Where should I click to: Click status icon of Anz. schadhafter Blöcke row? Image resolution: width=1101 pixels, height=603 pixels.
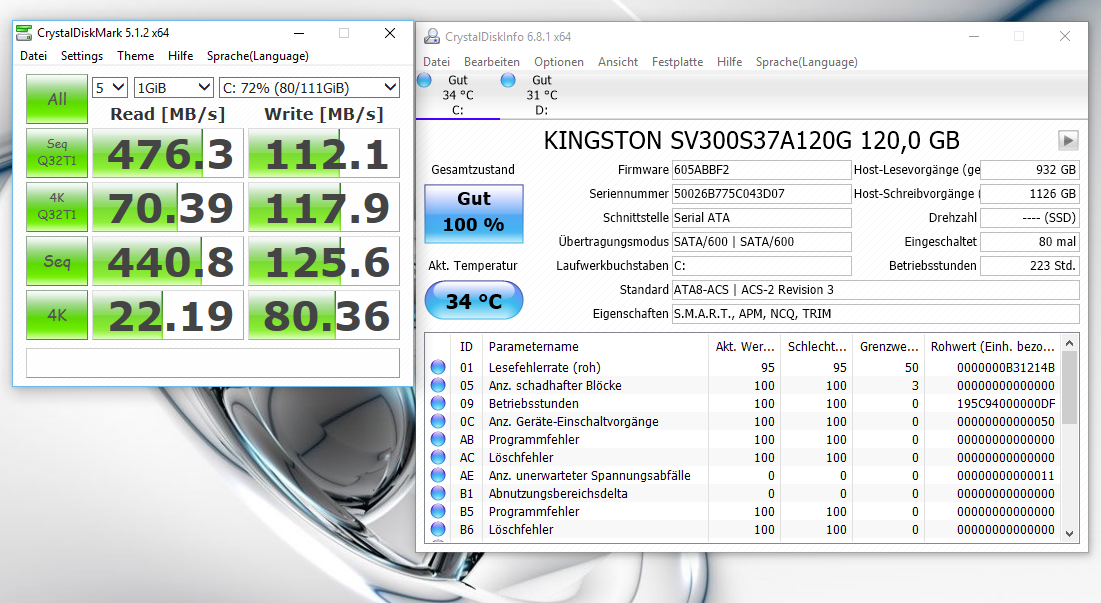click(x=438, y=385)
